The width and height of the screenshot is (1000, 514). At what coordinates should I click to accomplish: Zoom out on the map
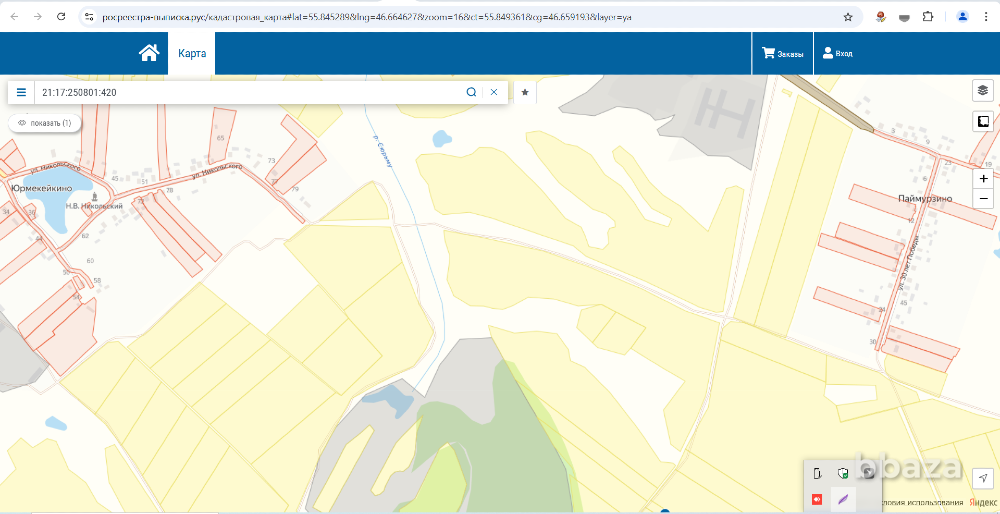tap(983, 199)
